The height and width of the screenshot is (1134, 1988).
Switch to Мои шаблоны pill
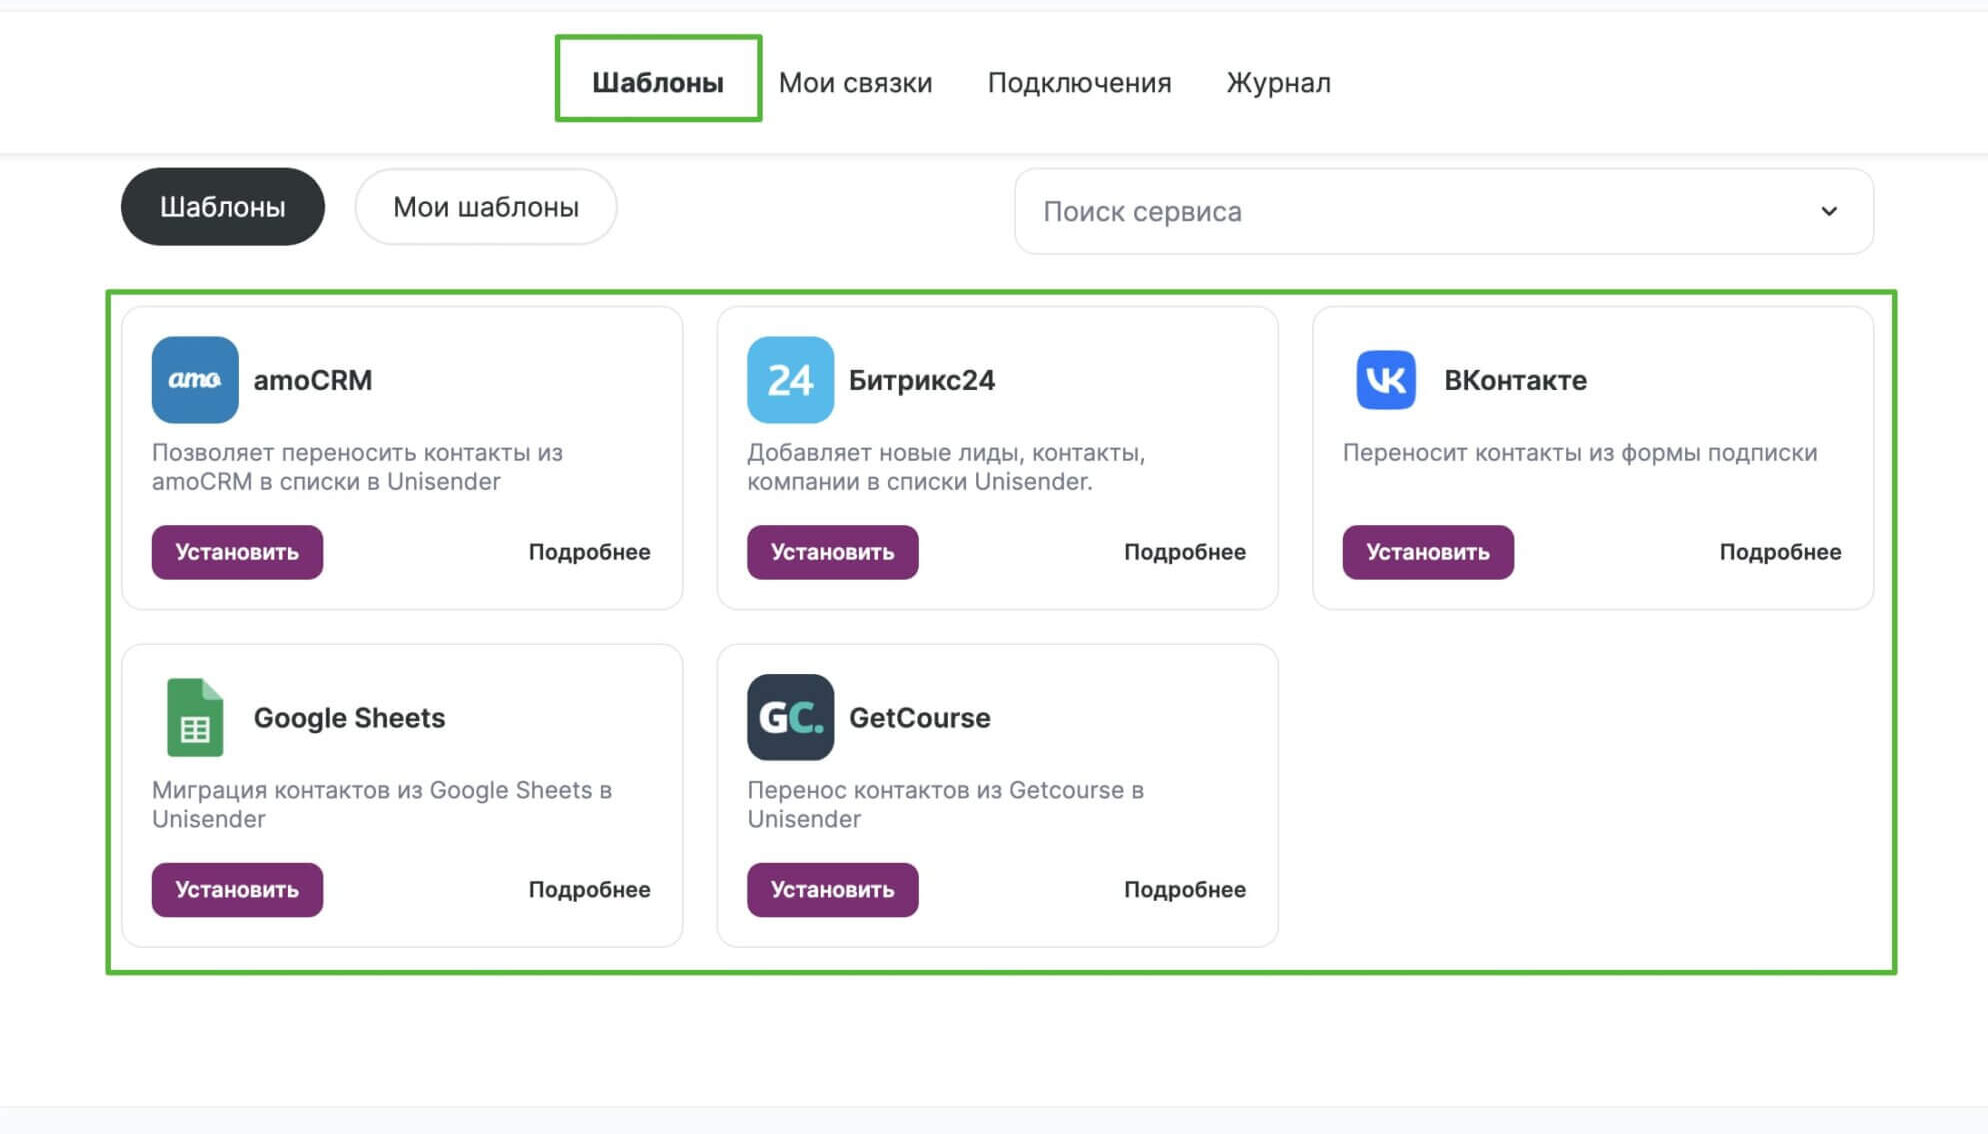[x=486, y=207]
